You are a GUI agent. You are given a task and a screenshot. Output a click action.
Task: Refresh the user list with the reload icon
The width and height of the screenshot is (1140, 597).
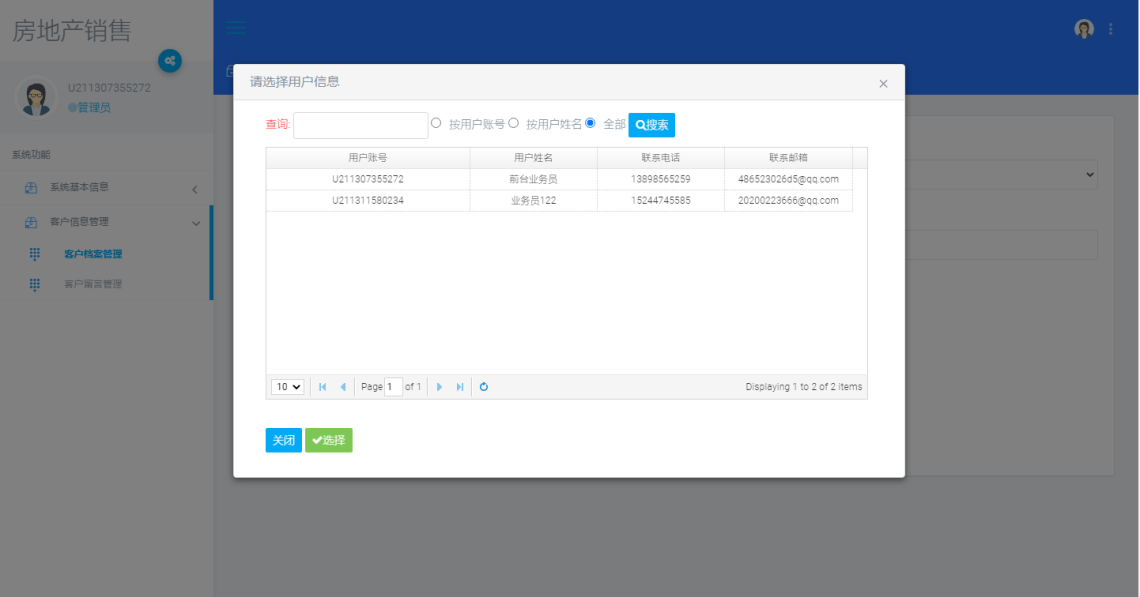click(483, 386)
